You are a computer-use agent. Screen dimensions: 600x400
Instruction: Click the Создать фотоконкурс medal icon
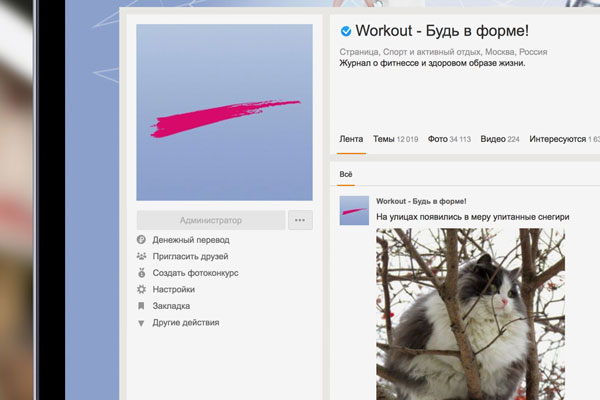tap(142, 273)
